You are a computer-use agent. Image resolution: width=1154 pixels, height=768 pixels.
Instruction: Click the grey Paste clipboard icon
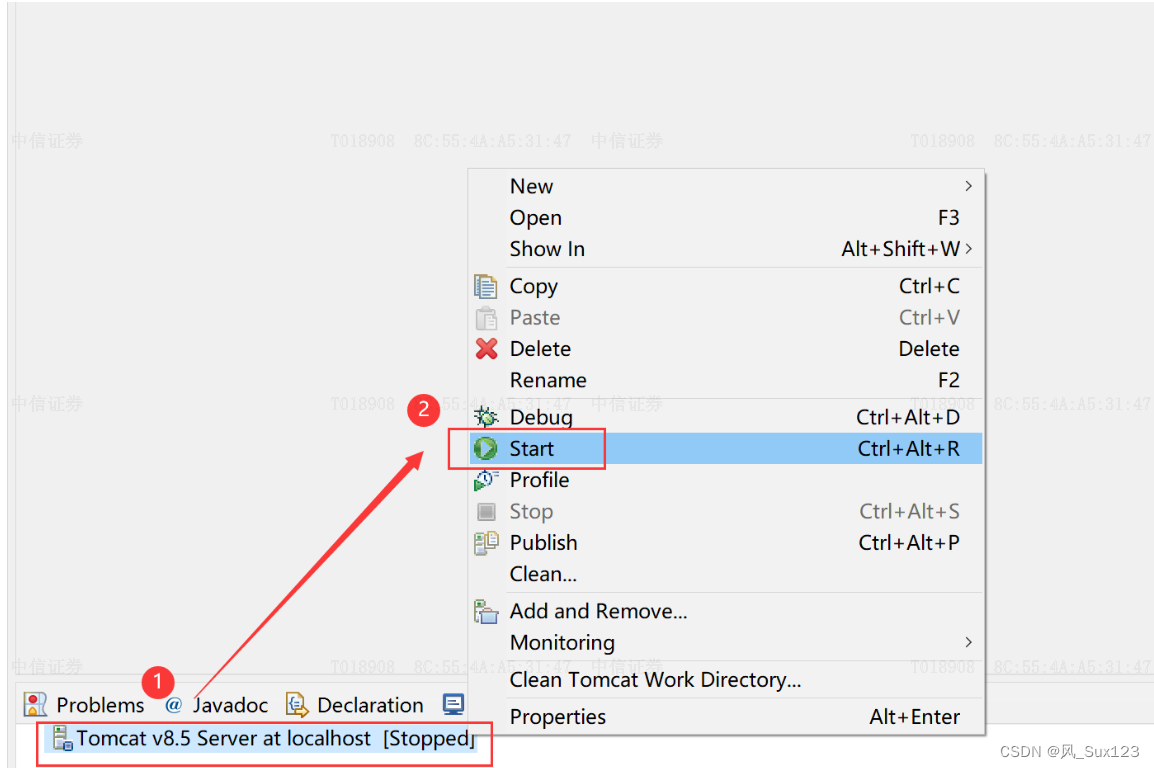coord(486,318)
